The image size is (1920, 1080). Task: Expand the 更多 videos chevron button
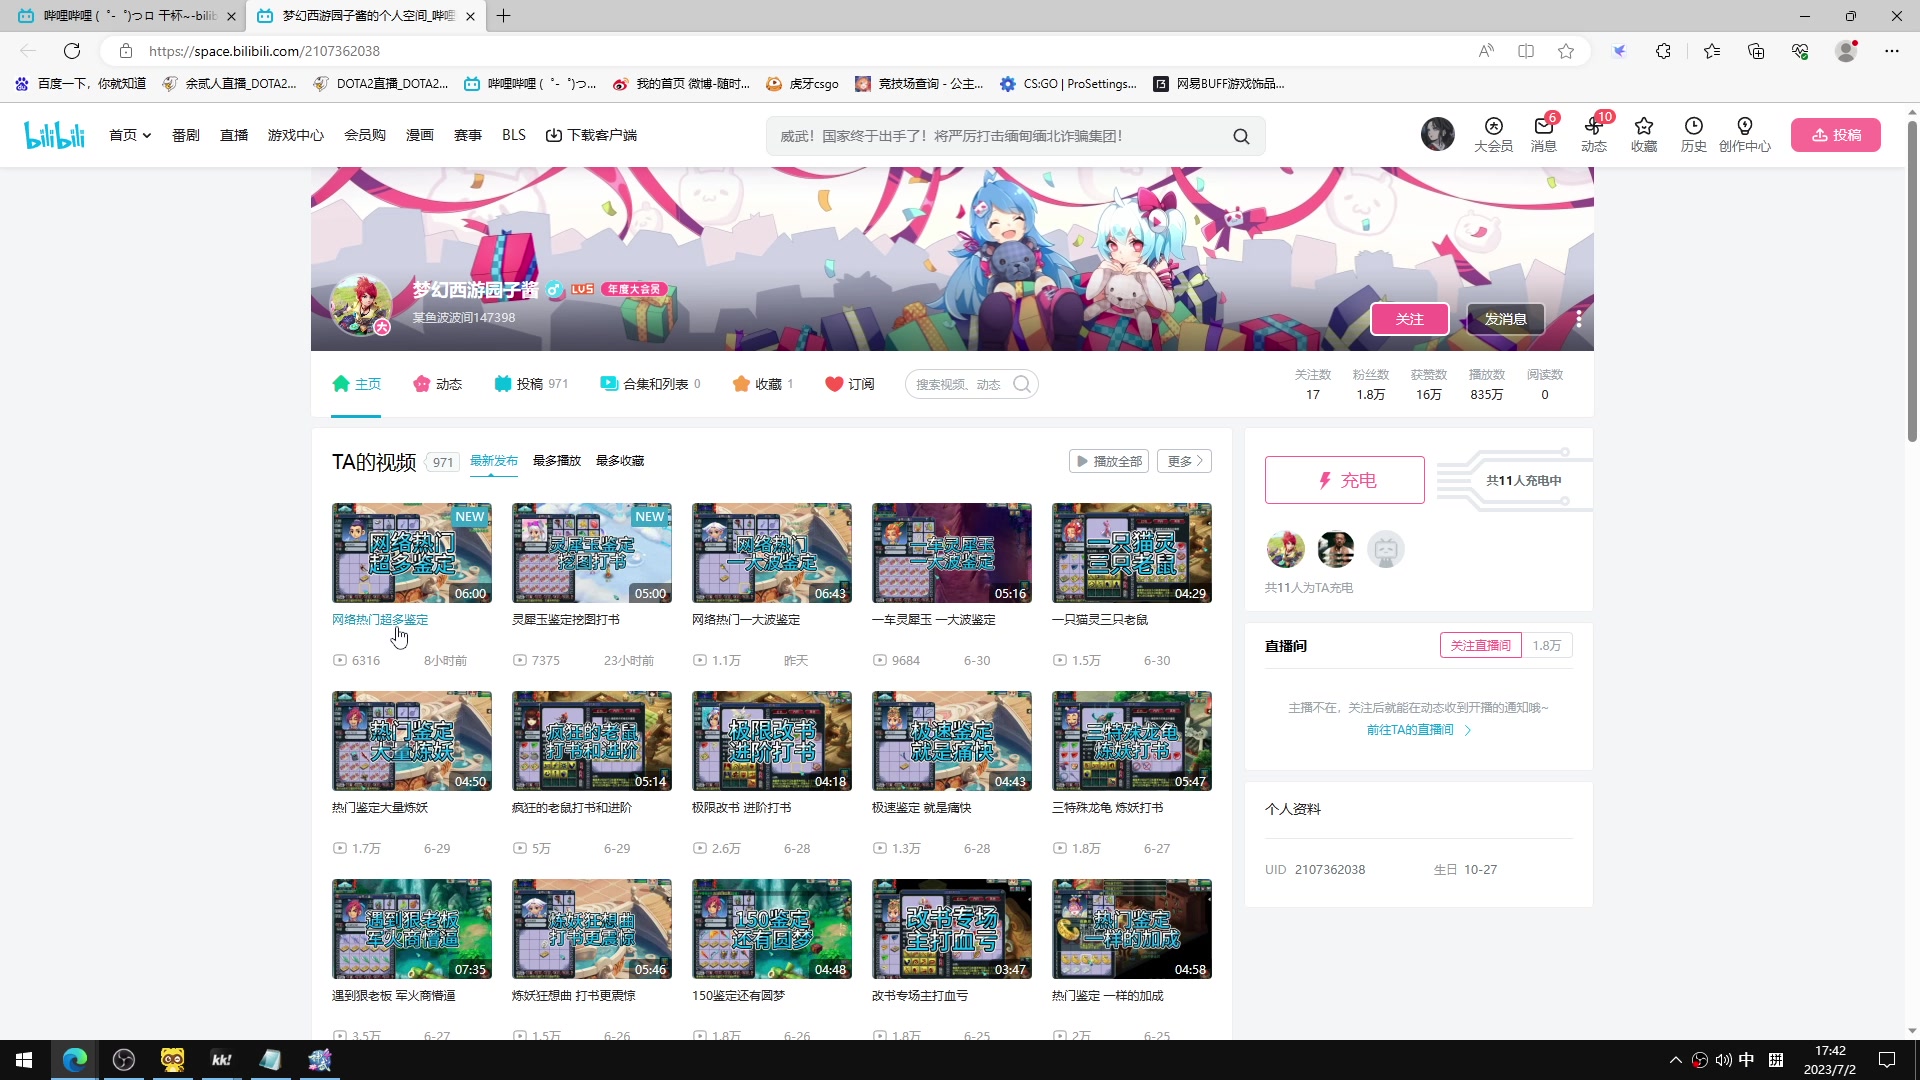(1184, 461)
